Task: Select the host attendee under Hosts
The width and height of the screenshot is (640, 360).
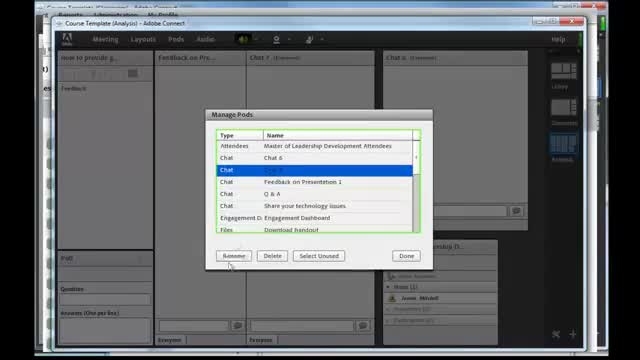Action: (441, 298)
